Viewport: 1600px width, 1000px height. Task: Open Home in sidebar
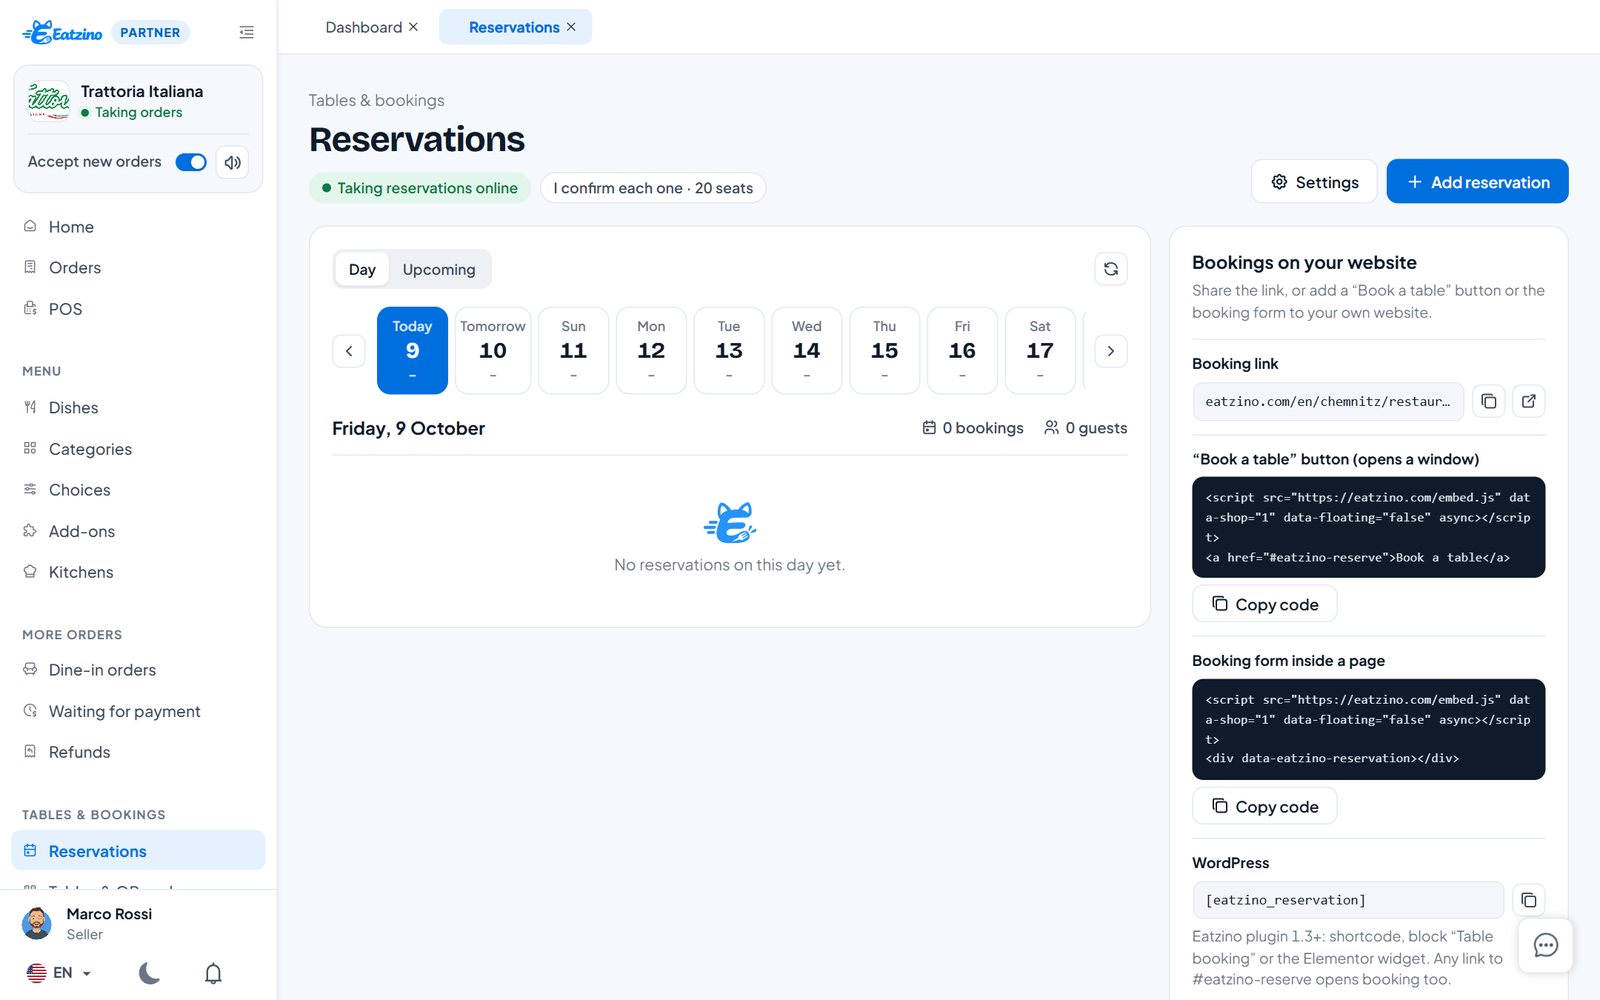pyautogui.click(x=138, y=227)
